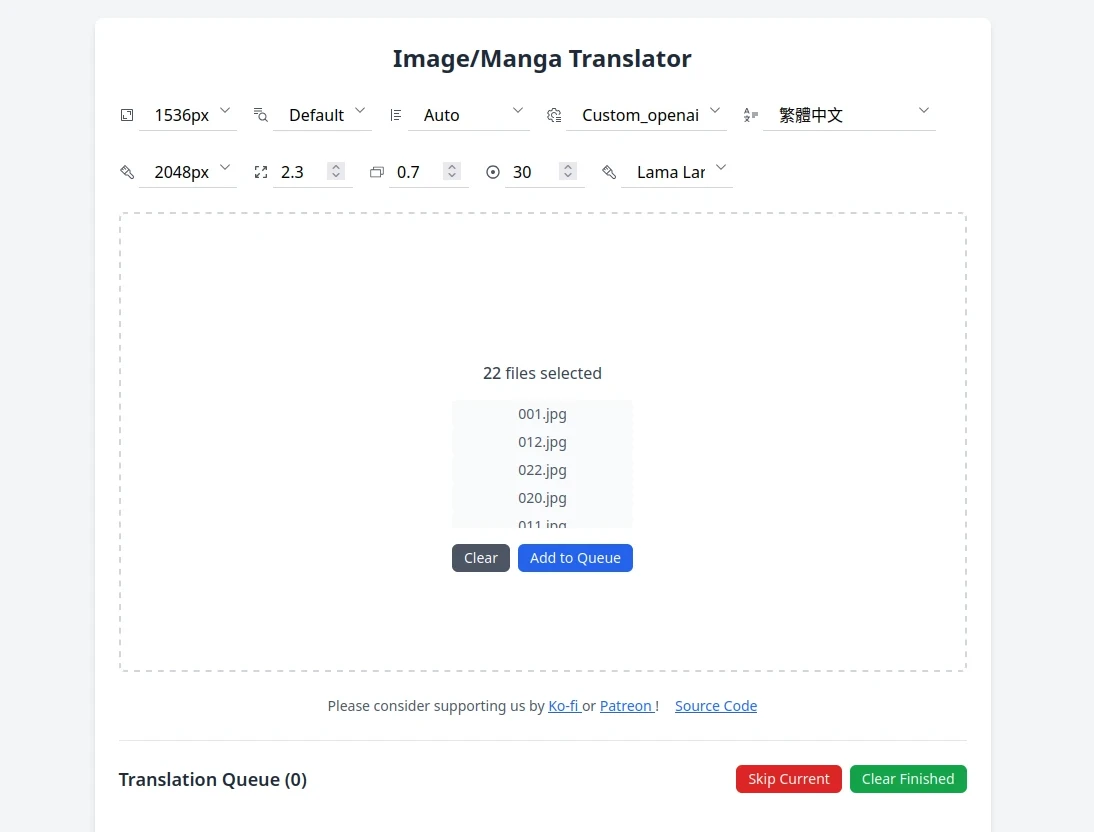
Task: Click the inpainter icon beside Lama Large
Action: (x=609, y=172)
